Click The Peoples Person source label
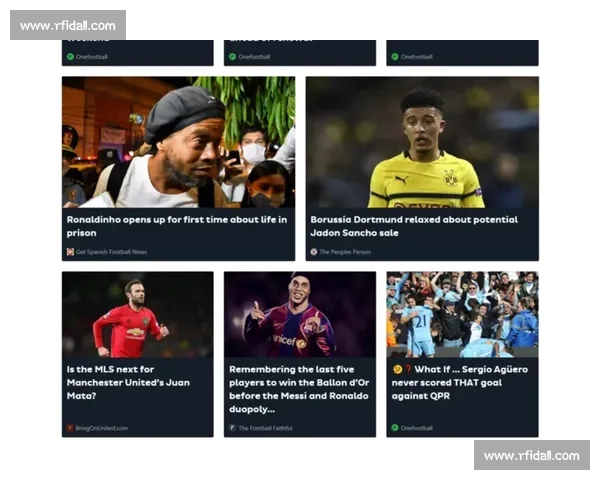The image size is (600, 480). pos(345,252)
